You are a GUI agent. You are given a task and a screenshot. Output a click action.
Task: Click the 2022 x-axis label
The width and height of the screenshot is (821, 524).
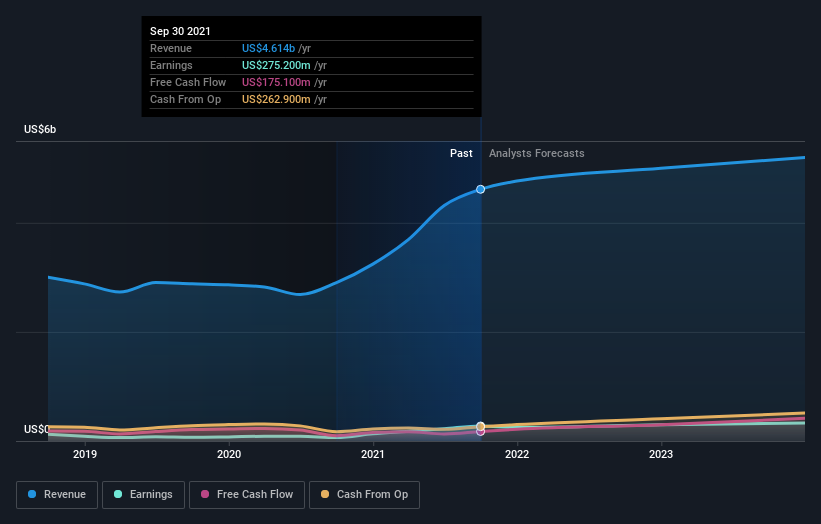517,454
